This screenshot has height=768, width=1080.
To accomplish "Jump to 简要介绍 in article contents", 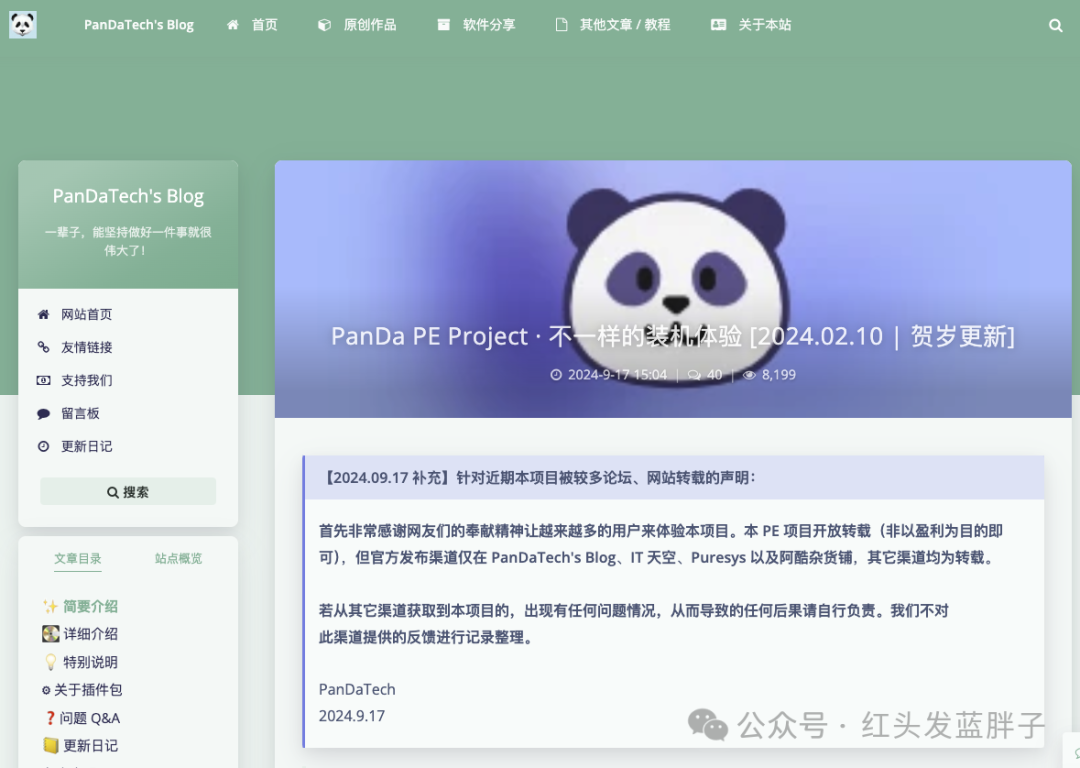I will click(x=90, y=606).
